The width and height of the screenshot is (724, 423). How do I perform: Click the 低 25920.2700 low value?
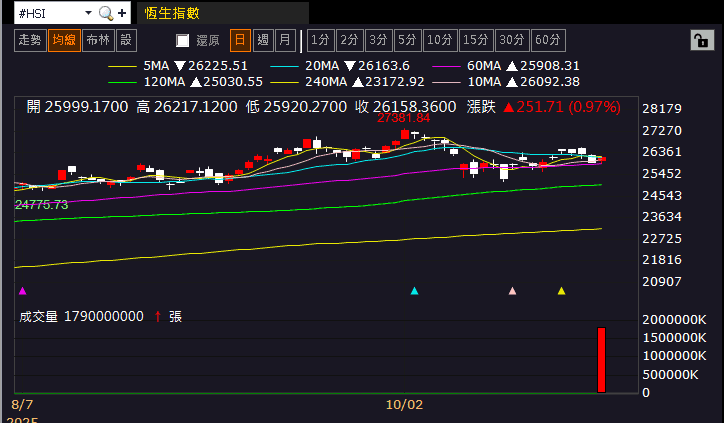tap(296, 107)
